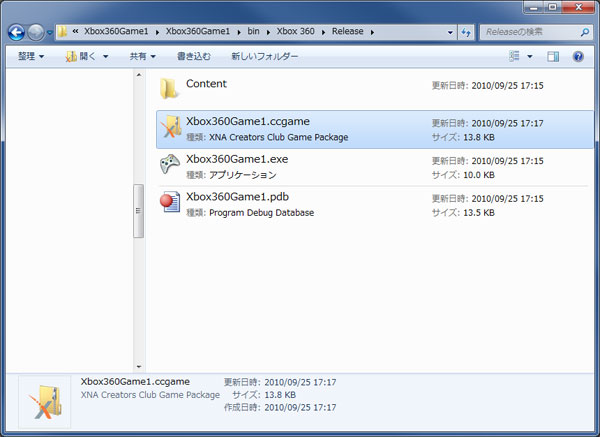Select the Xbox360Game1.ccgame package icon
This screenshot has width=600, height=437.
tap(170, 126)
